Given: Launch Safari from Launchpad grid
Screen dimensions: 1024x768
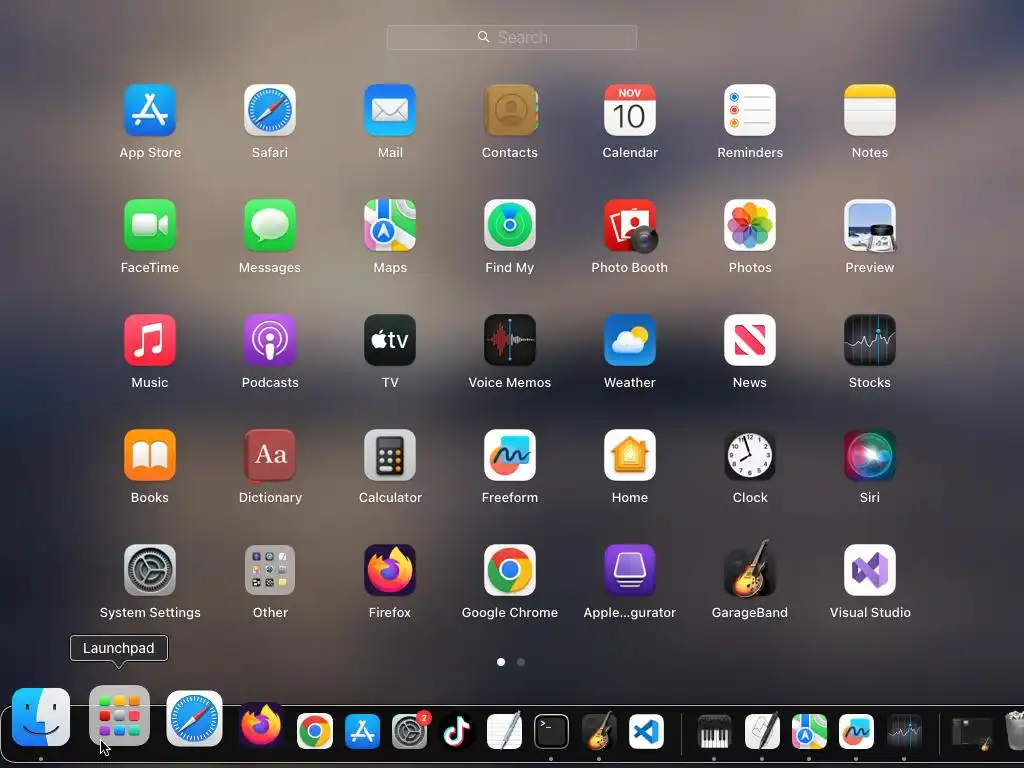Looking at the screenshot, I should coord(270,110).
